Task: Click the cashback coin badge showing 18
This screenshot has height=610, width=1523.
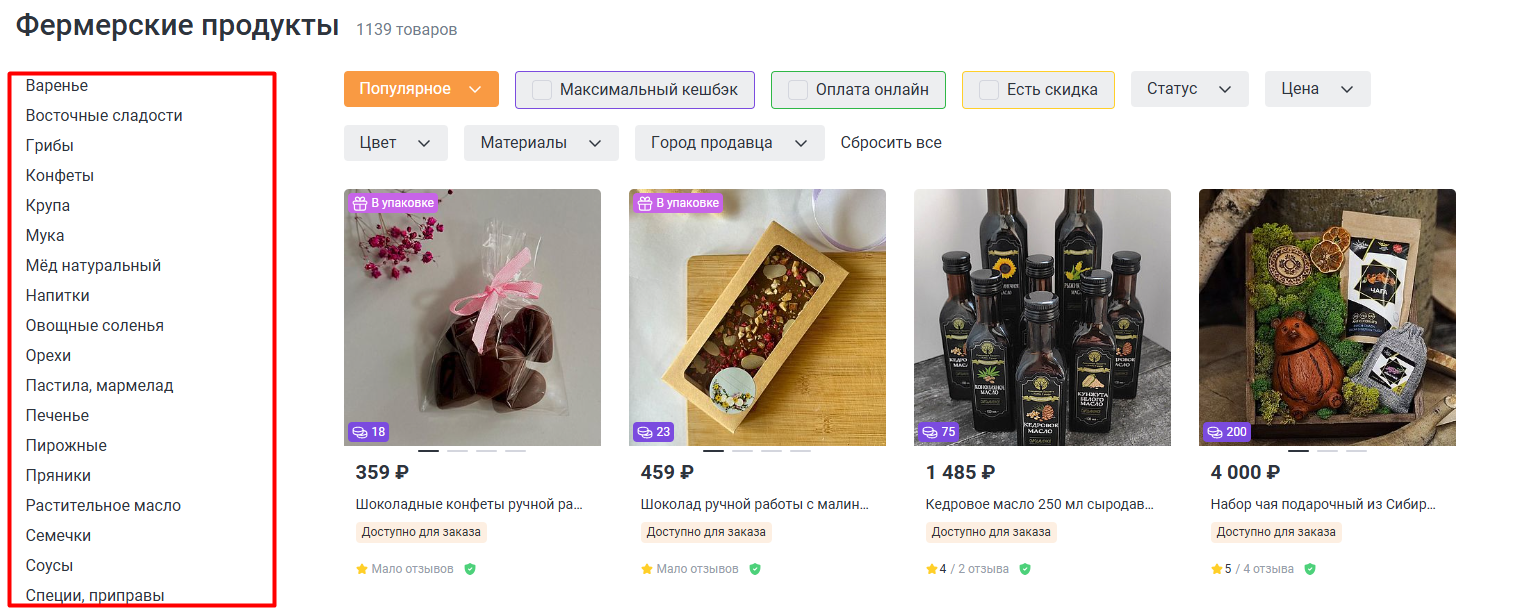Action: pyautogui.click(x=368, y=432)
